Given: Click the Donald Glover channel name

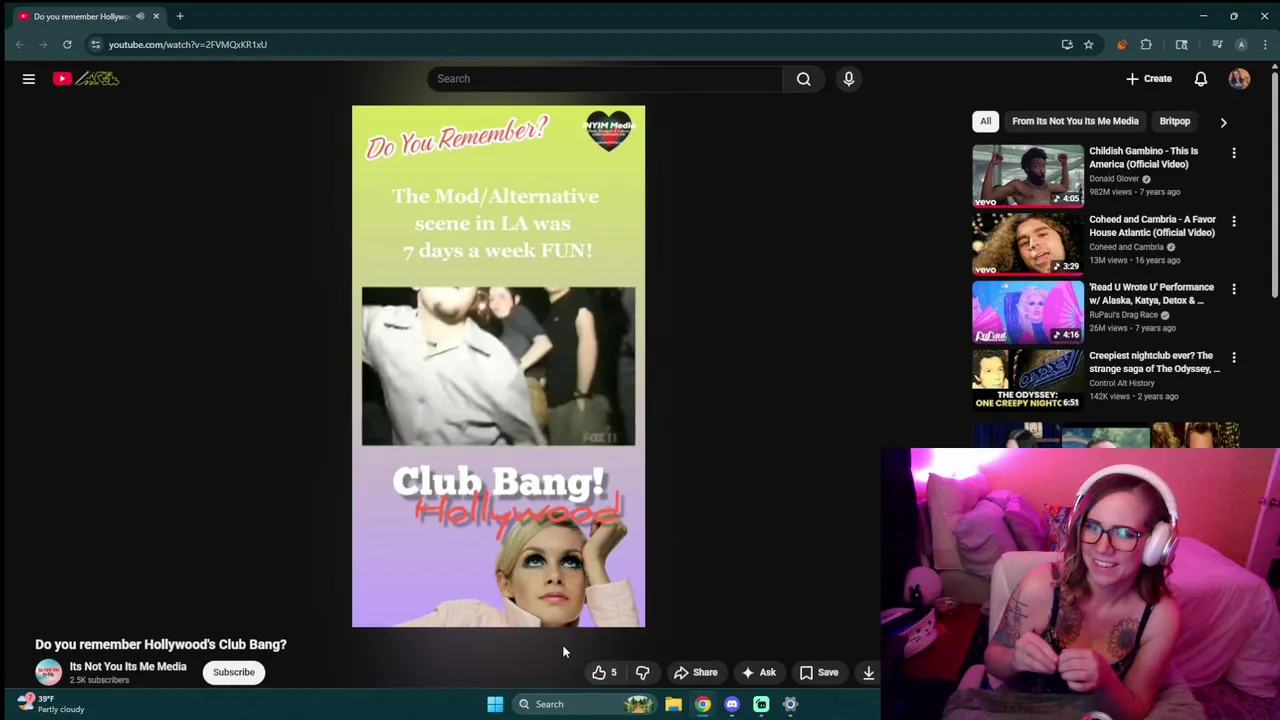Looking at the screenshot, I should (x=1114, y=179).
